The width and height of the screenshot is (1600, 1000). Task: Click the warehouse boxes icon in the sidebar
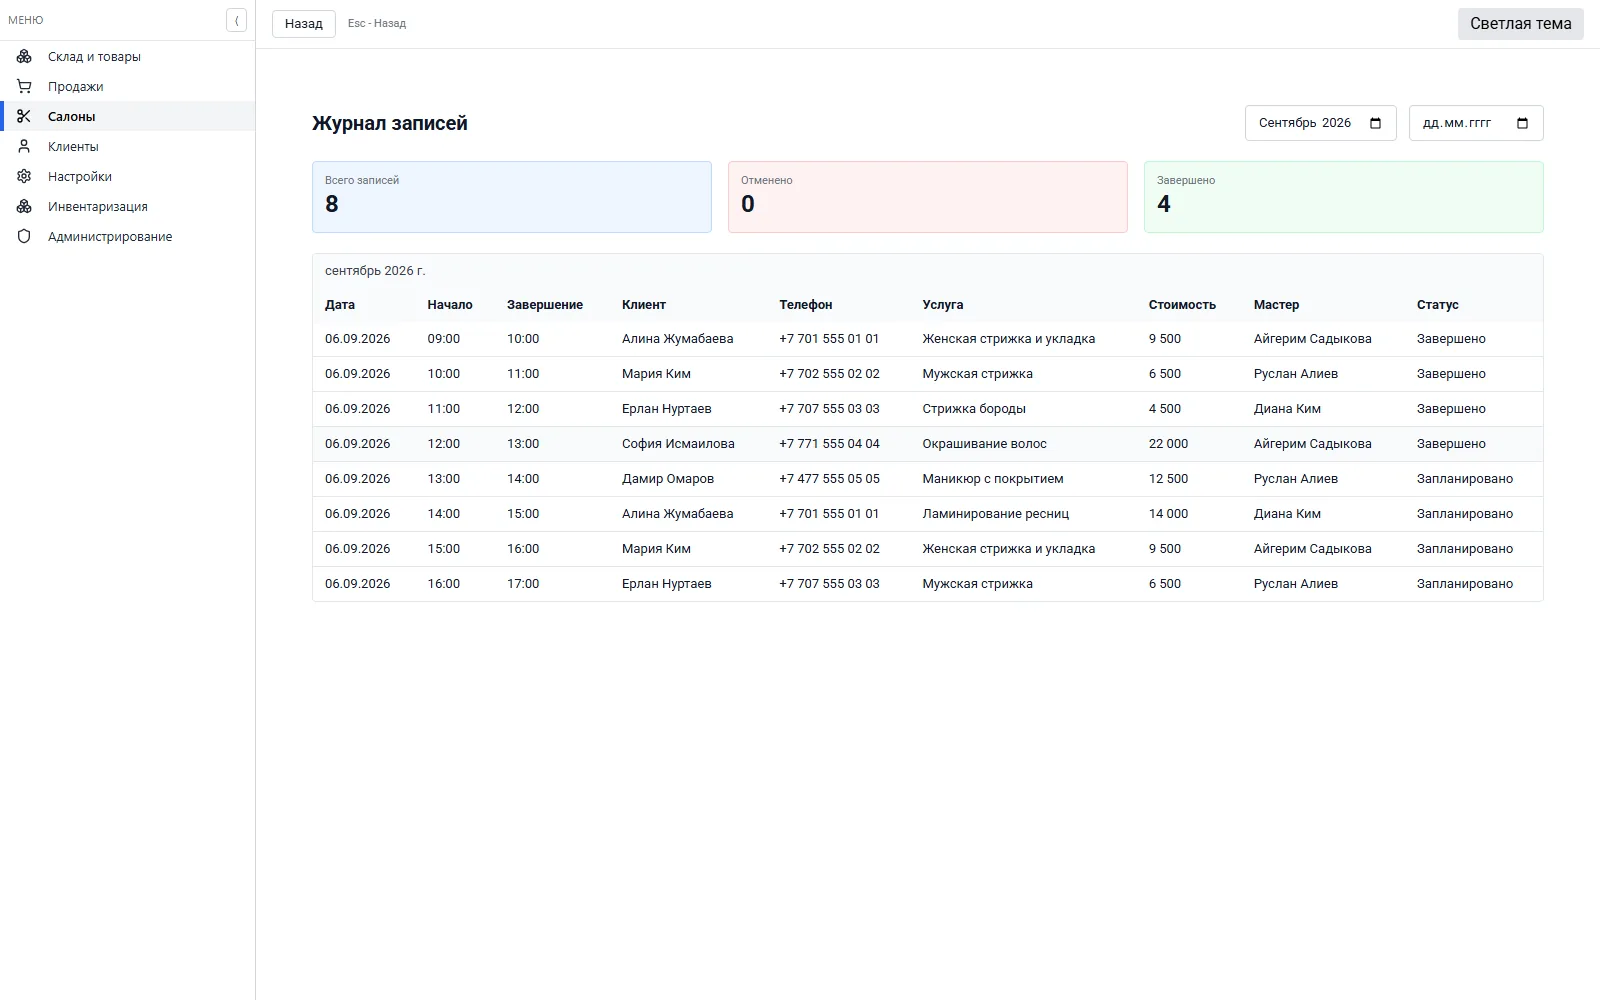[x=24, y=56]
